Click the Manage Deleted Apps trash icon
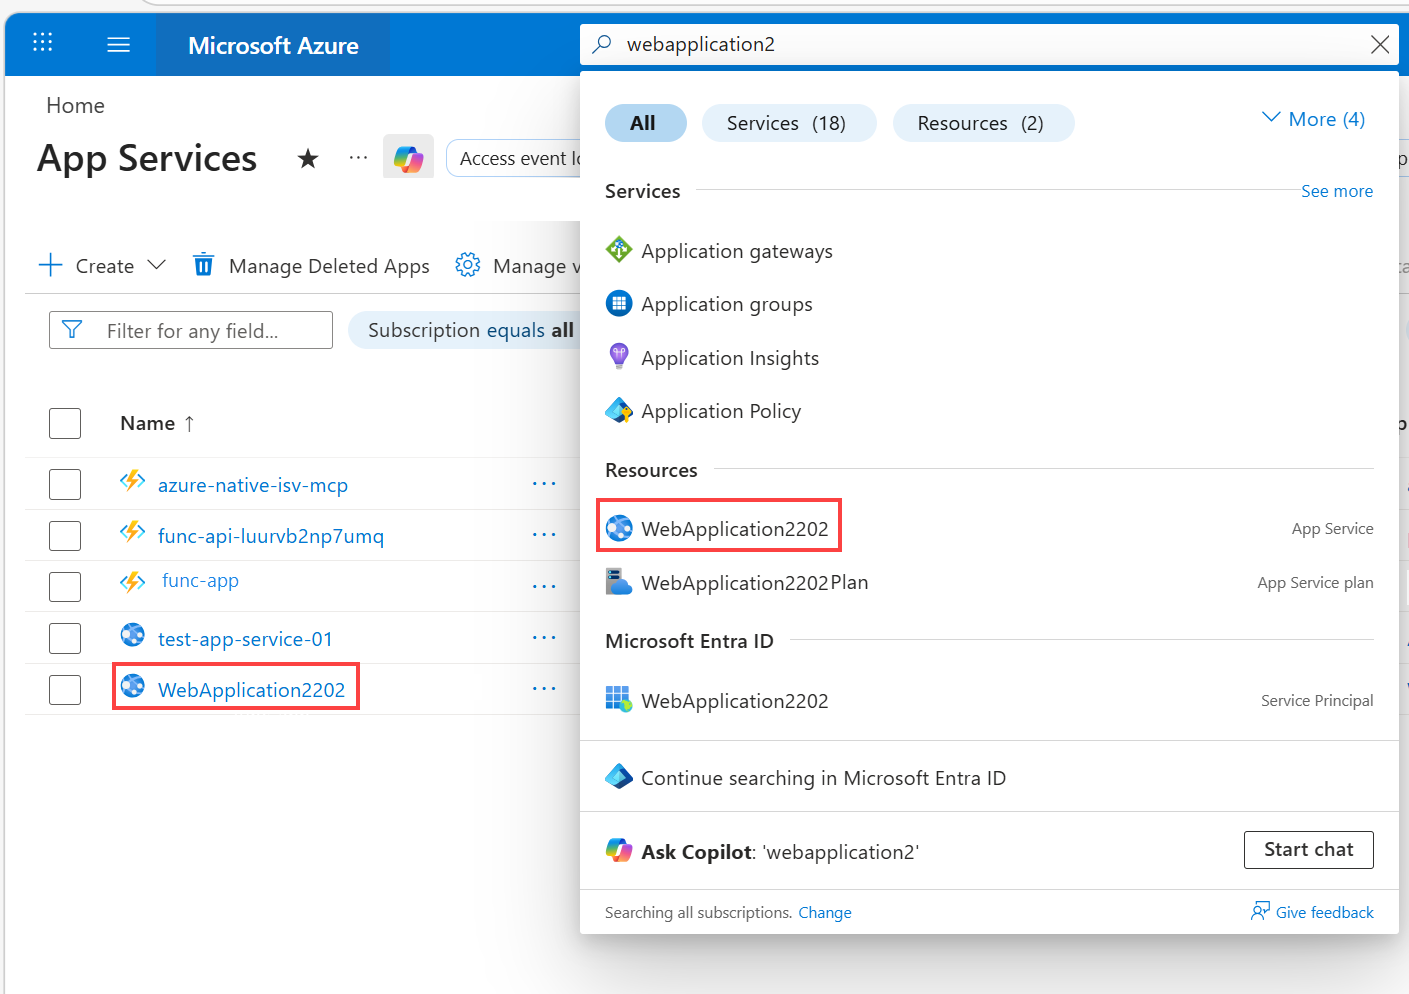This screenshot has height=994, width=1409. click(x=203, y=264)
